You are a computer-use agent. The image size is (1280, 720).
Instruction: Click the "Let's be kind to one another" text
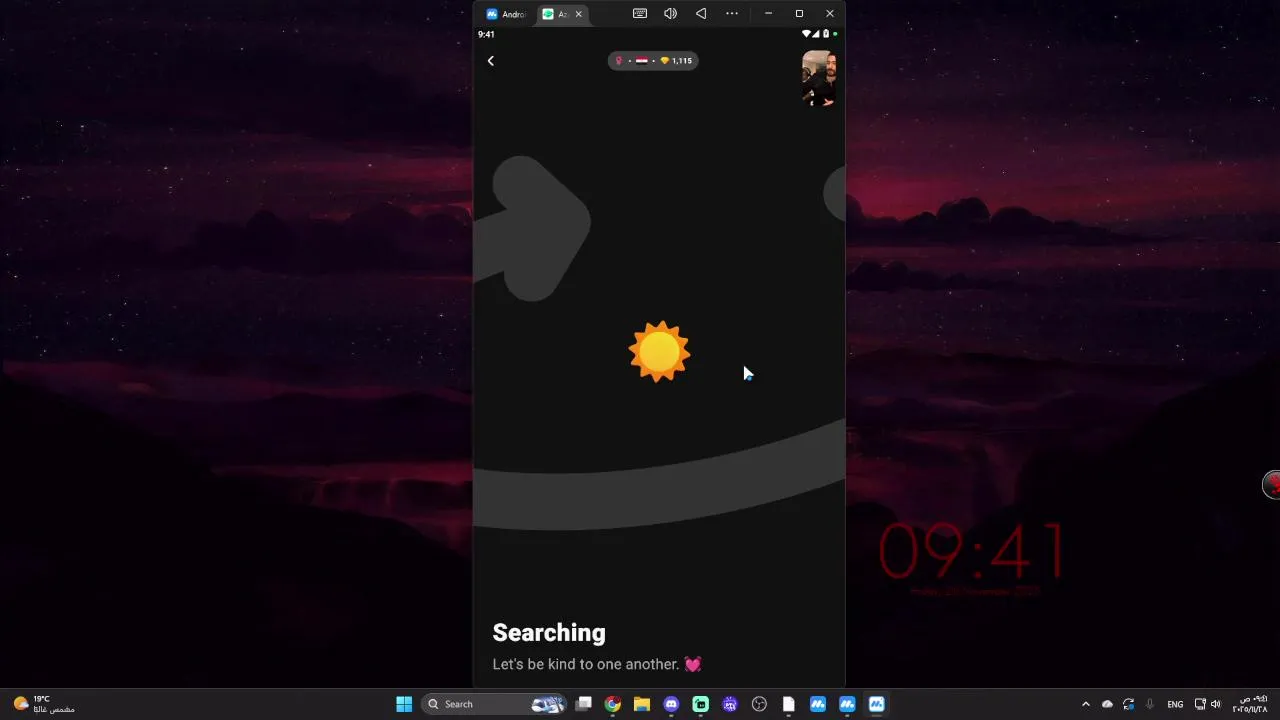click(586, 664)
